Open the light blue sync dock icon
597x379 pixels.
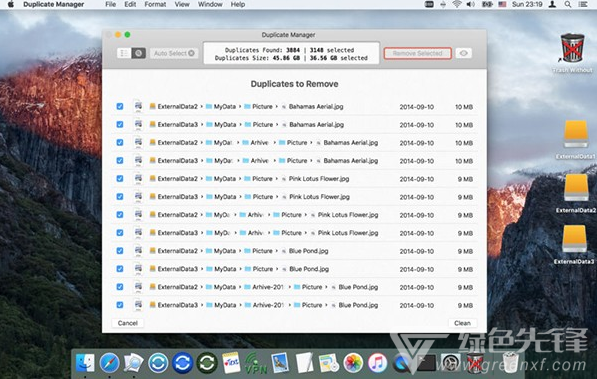pyautogui.click(x=158, y=363)
